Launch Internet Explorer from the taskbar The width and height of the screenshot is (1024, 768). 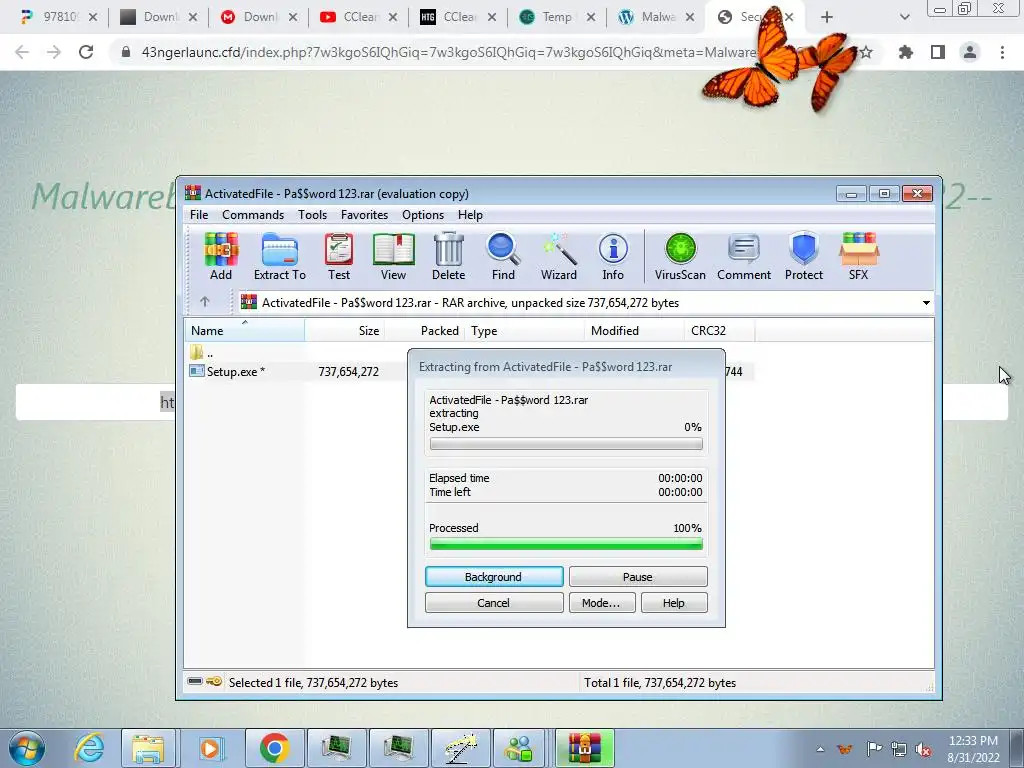tap(89, 748)
